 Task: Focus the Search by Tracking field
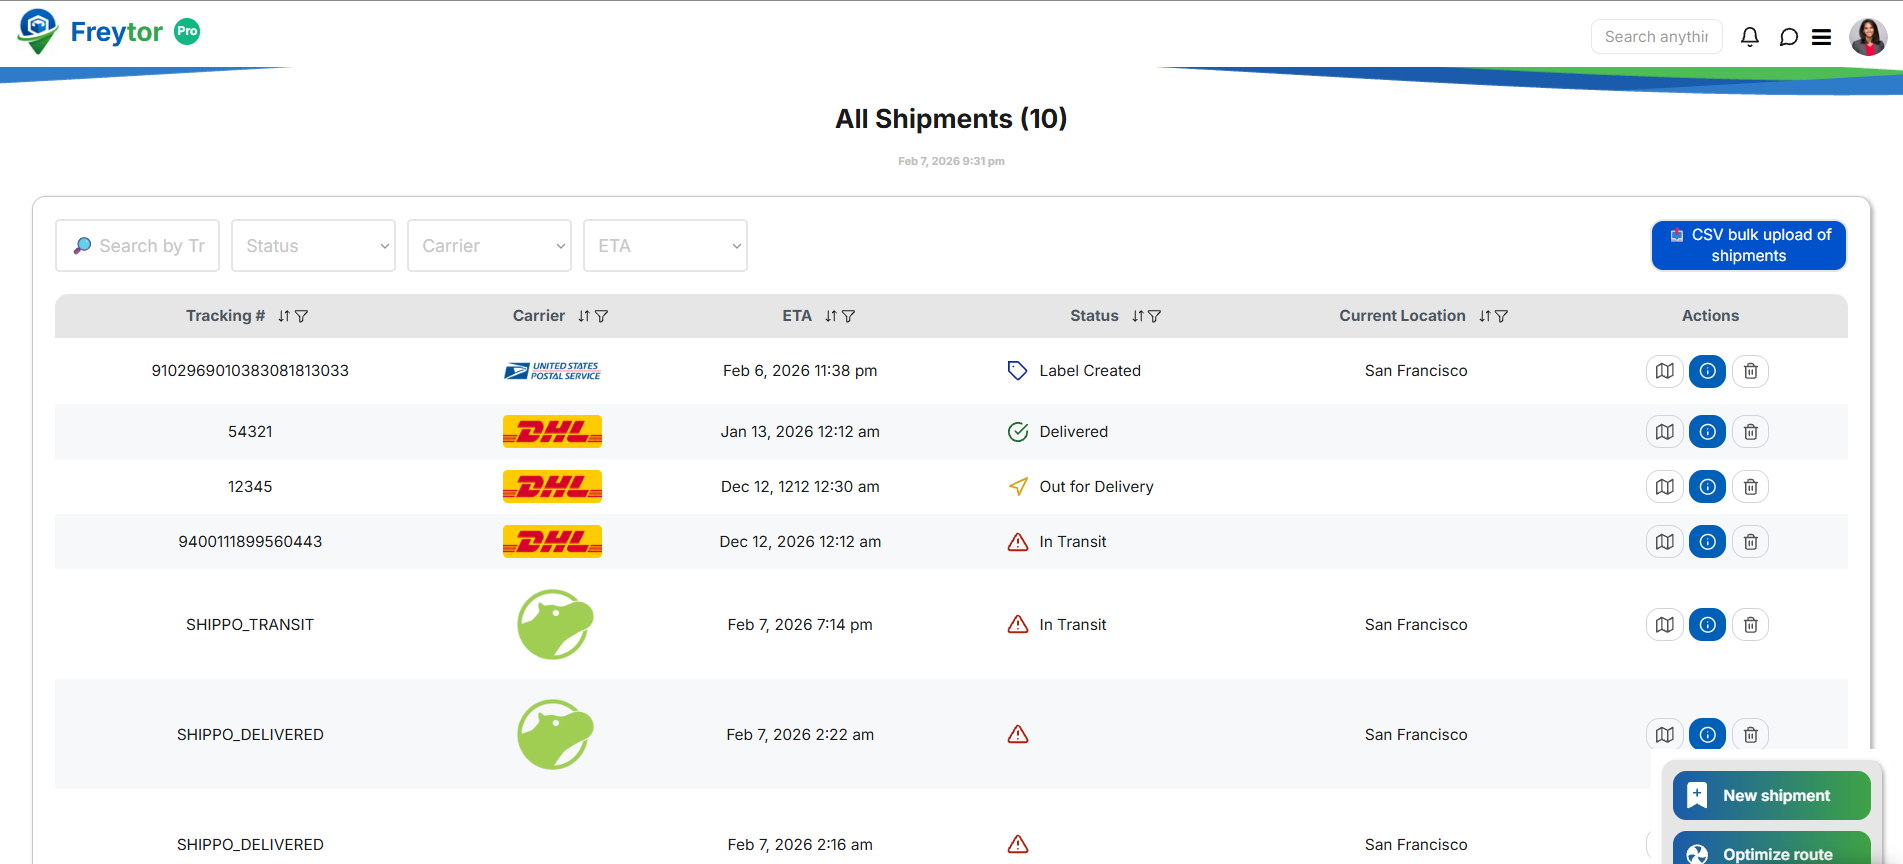pyautogui.click(x=138, y=246)
